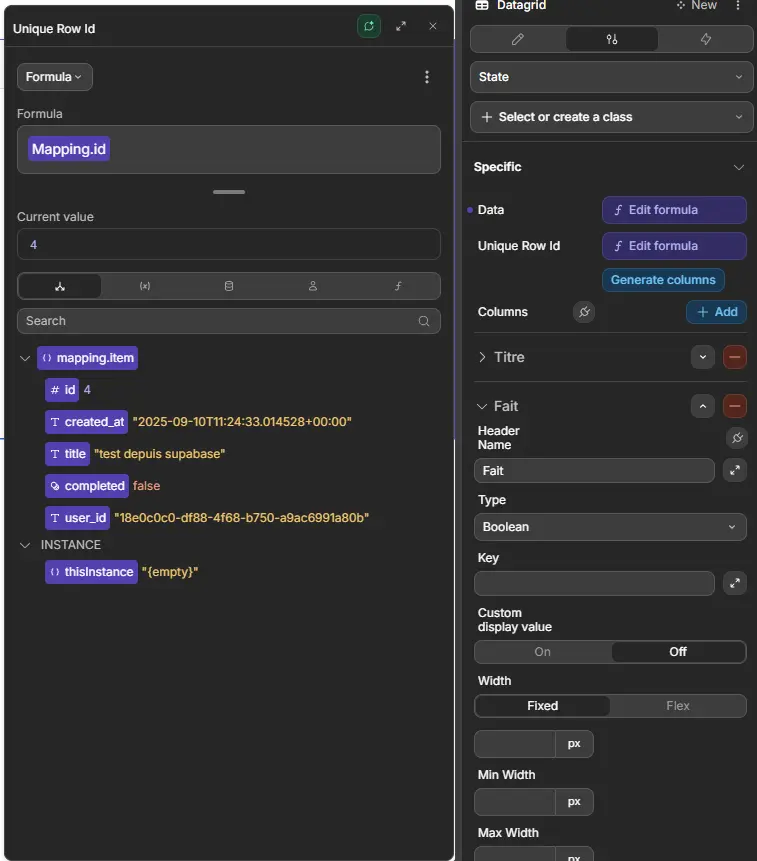Expand the Unique Row Id panel to fullscreen
This screenshot has height=861, width=757.
point(401,26)
